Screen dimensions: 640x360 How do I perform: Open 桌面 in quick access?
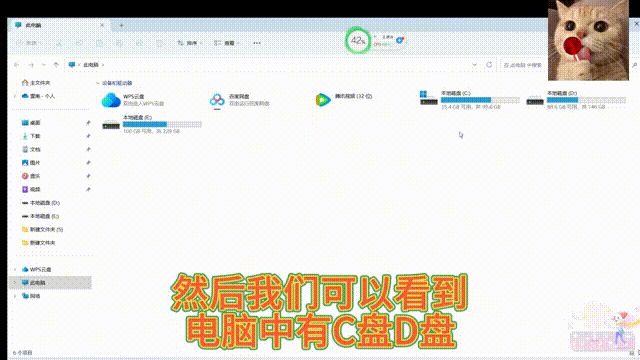31,122
